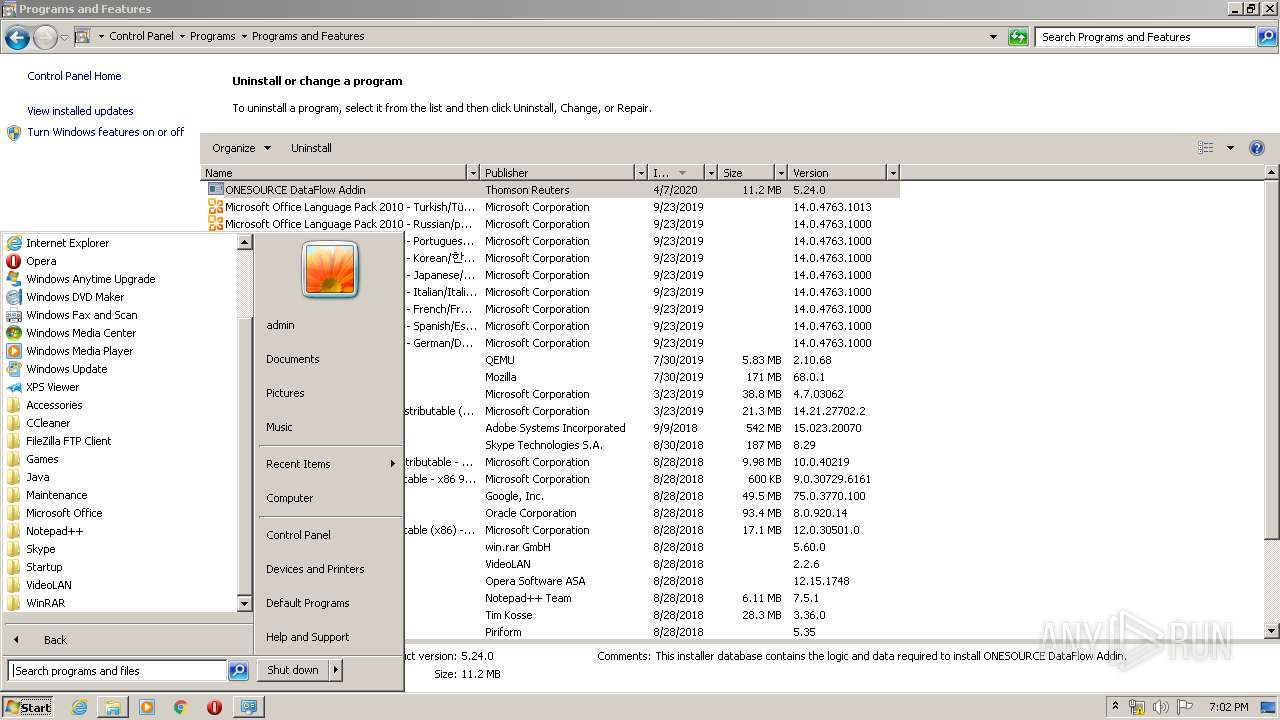Open the Size column filter dropdown
The image size is (1280, 720).
(x=779, y=173)
